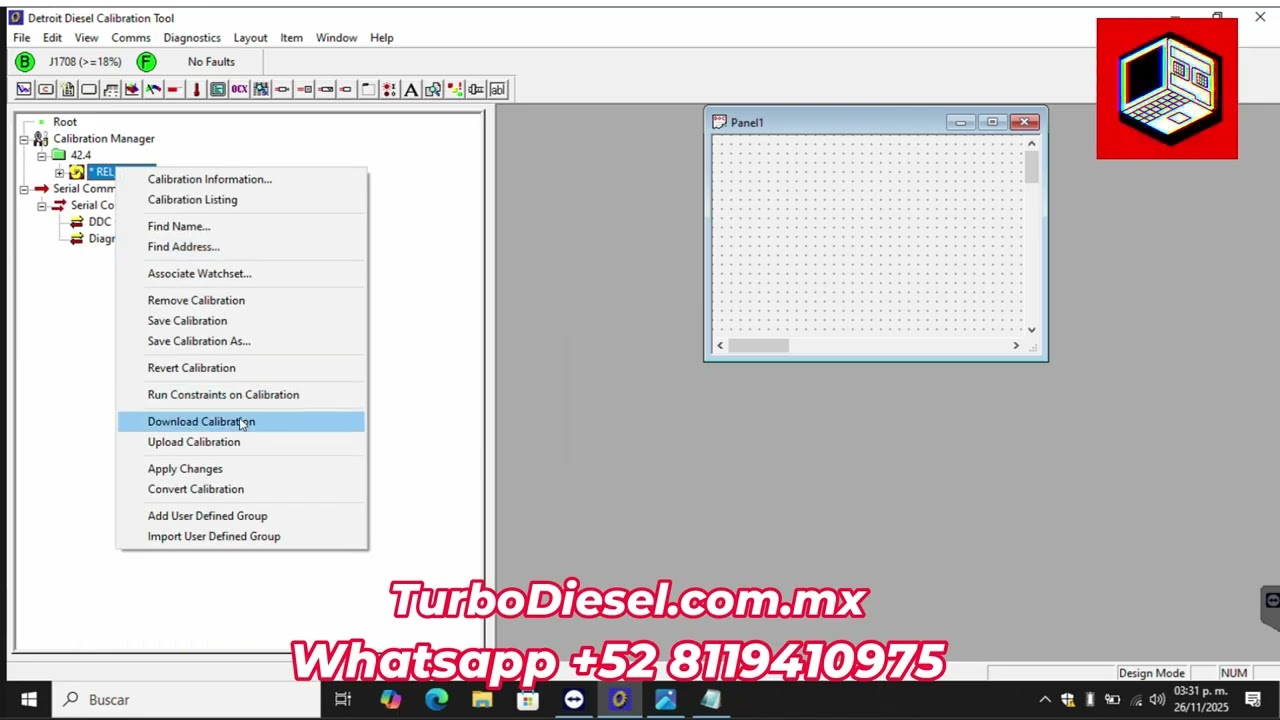The width and height of the screenshot is (1280, 720).
Task: Open the Comms menu
Action: tap(131, 38)
